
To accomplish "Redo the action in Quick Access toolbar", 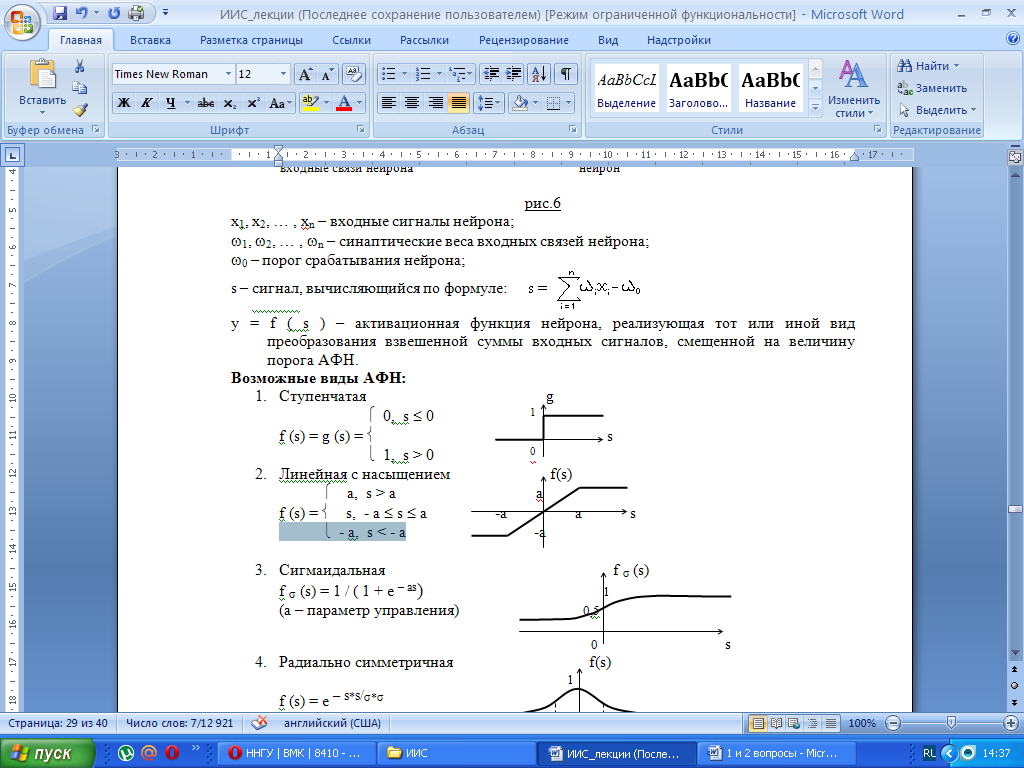I will (115, 13).
